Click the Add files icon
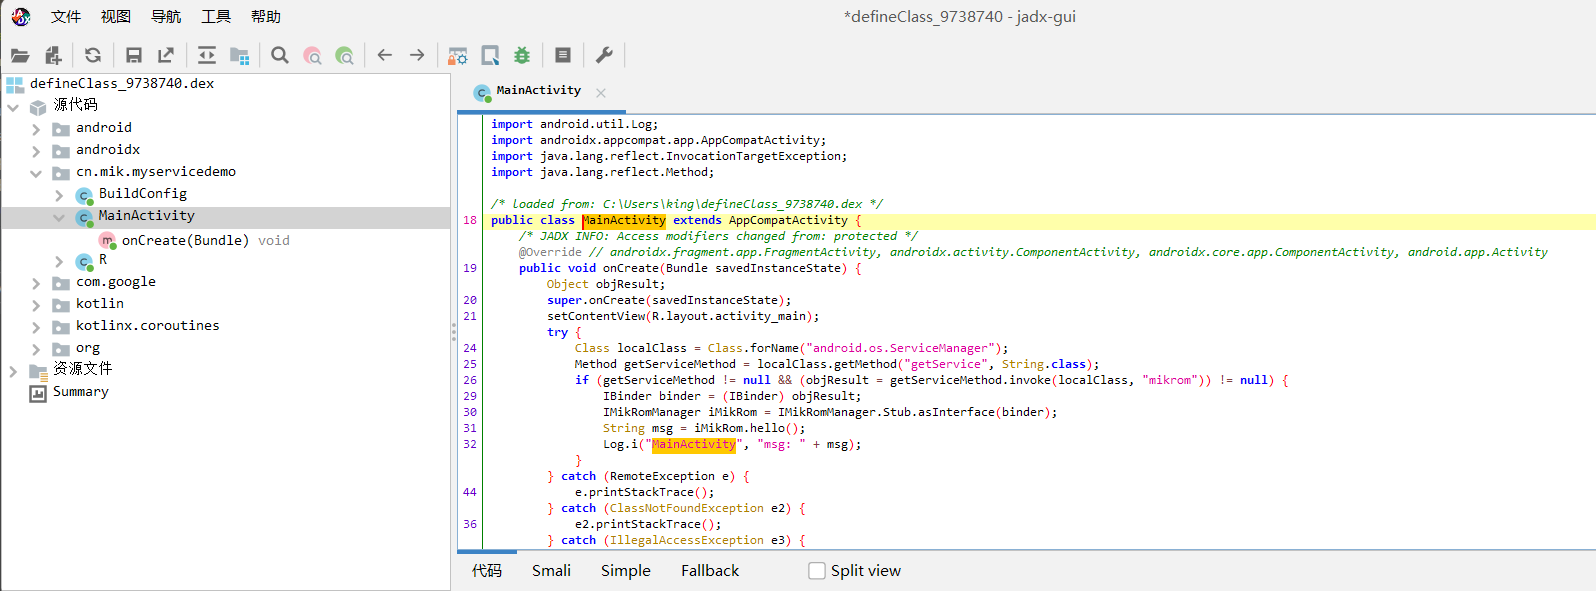1596x591 pixels. 53,56
